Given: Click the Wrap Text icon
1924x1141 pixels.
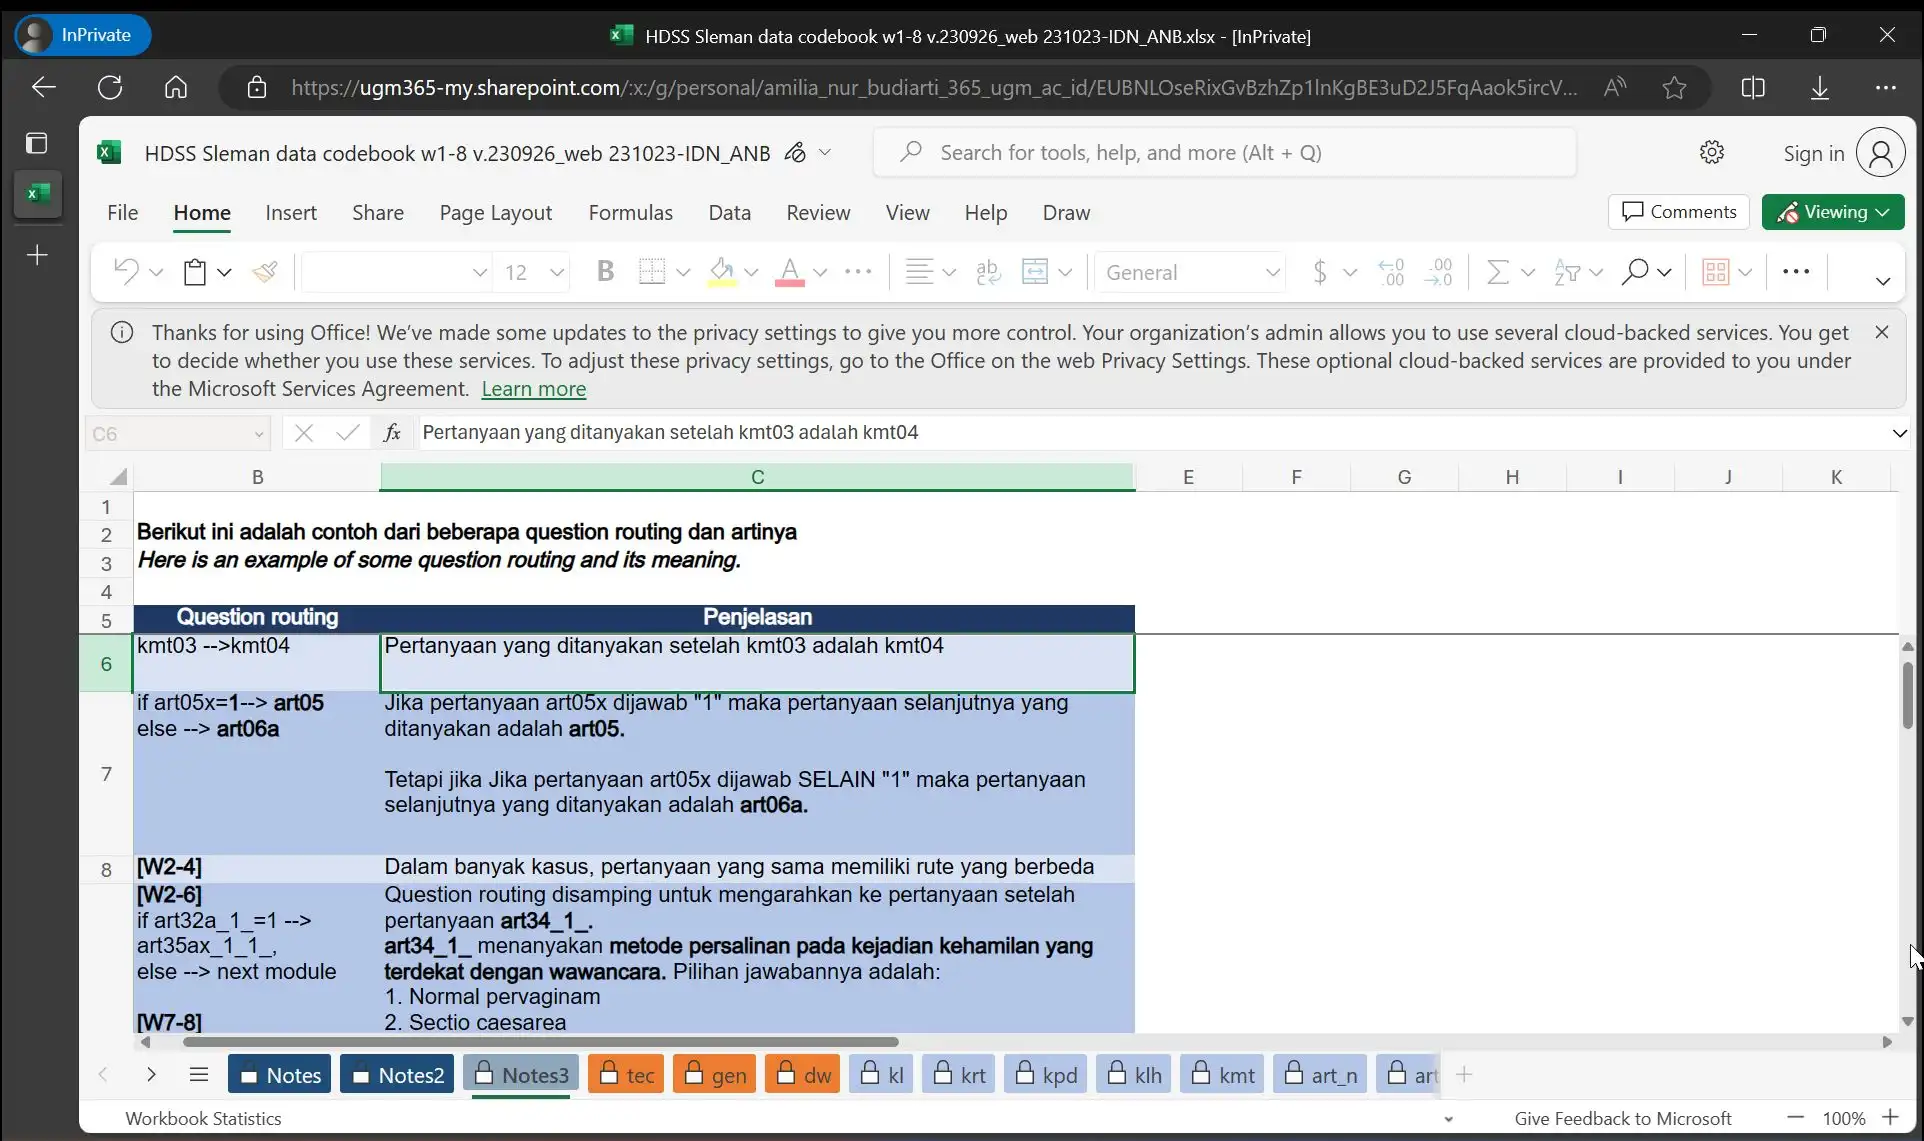Looking at the screenshot, I should [988, 272].
